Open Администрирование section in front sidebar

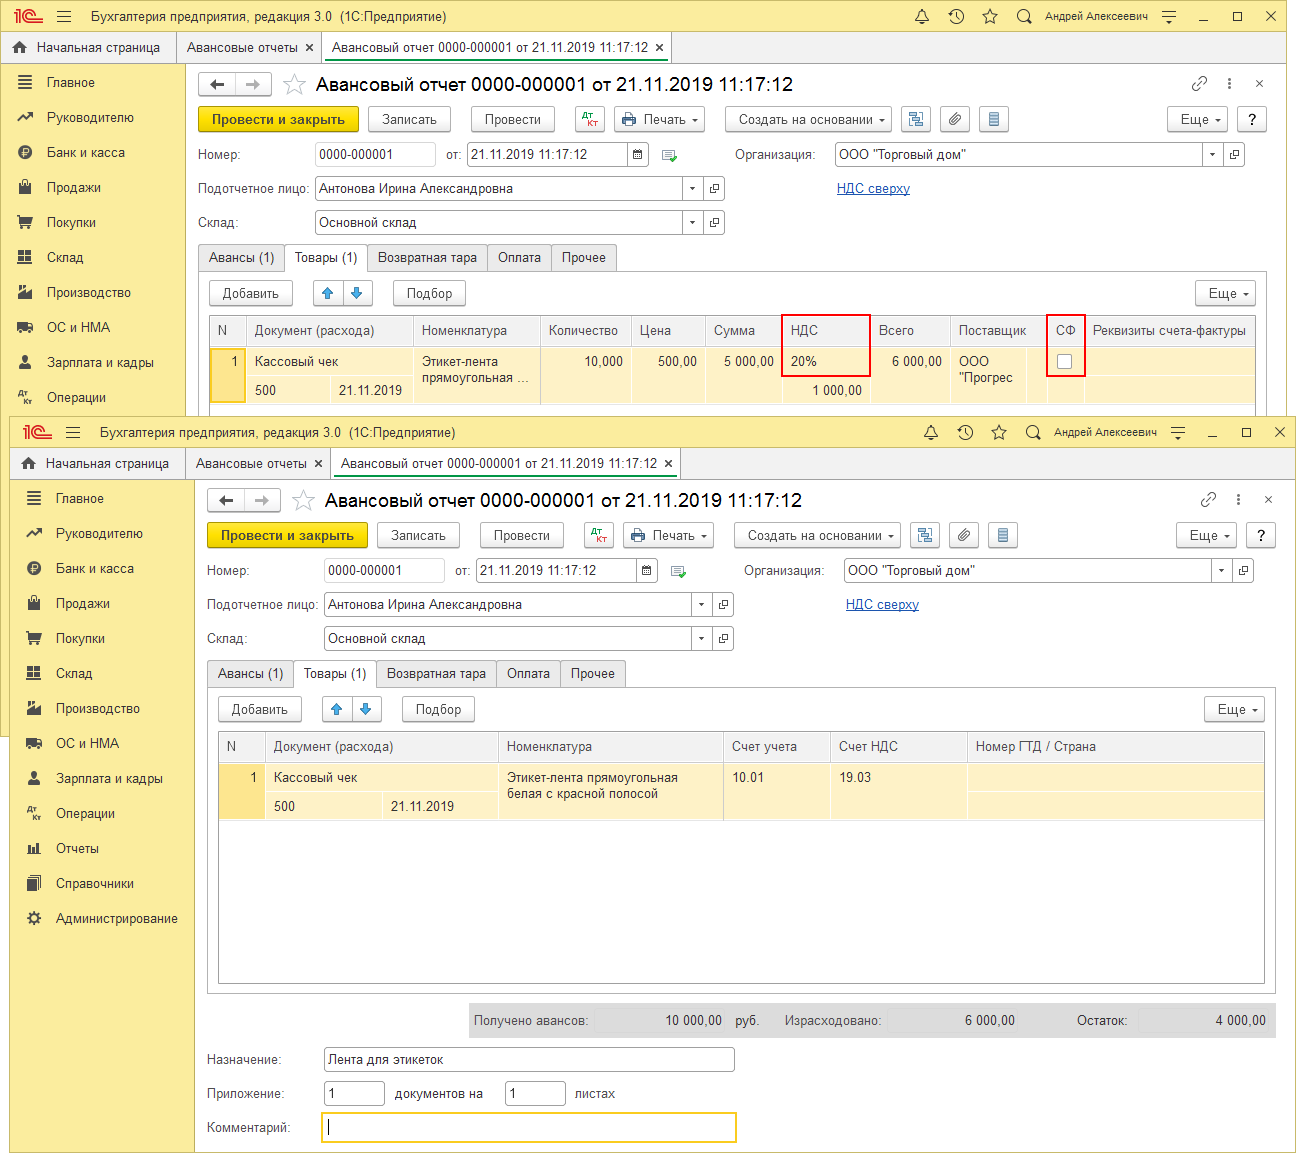[117, 918]
